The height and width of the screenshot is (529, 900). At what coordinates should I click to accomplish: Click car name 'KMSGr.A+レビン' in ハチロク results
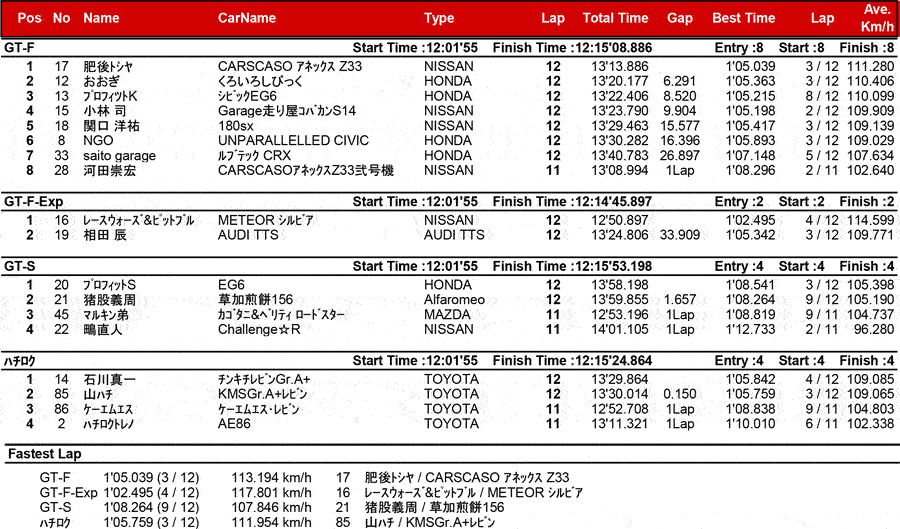[x=262, y=394]
